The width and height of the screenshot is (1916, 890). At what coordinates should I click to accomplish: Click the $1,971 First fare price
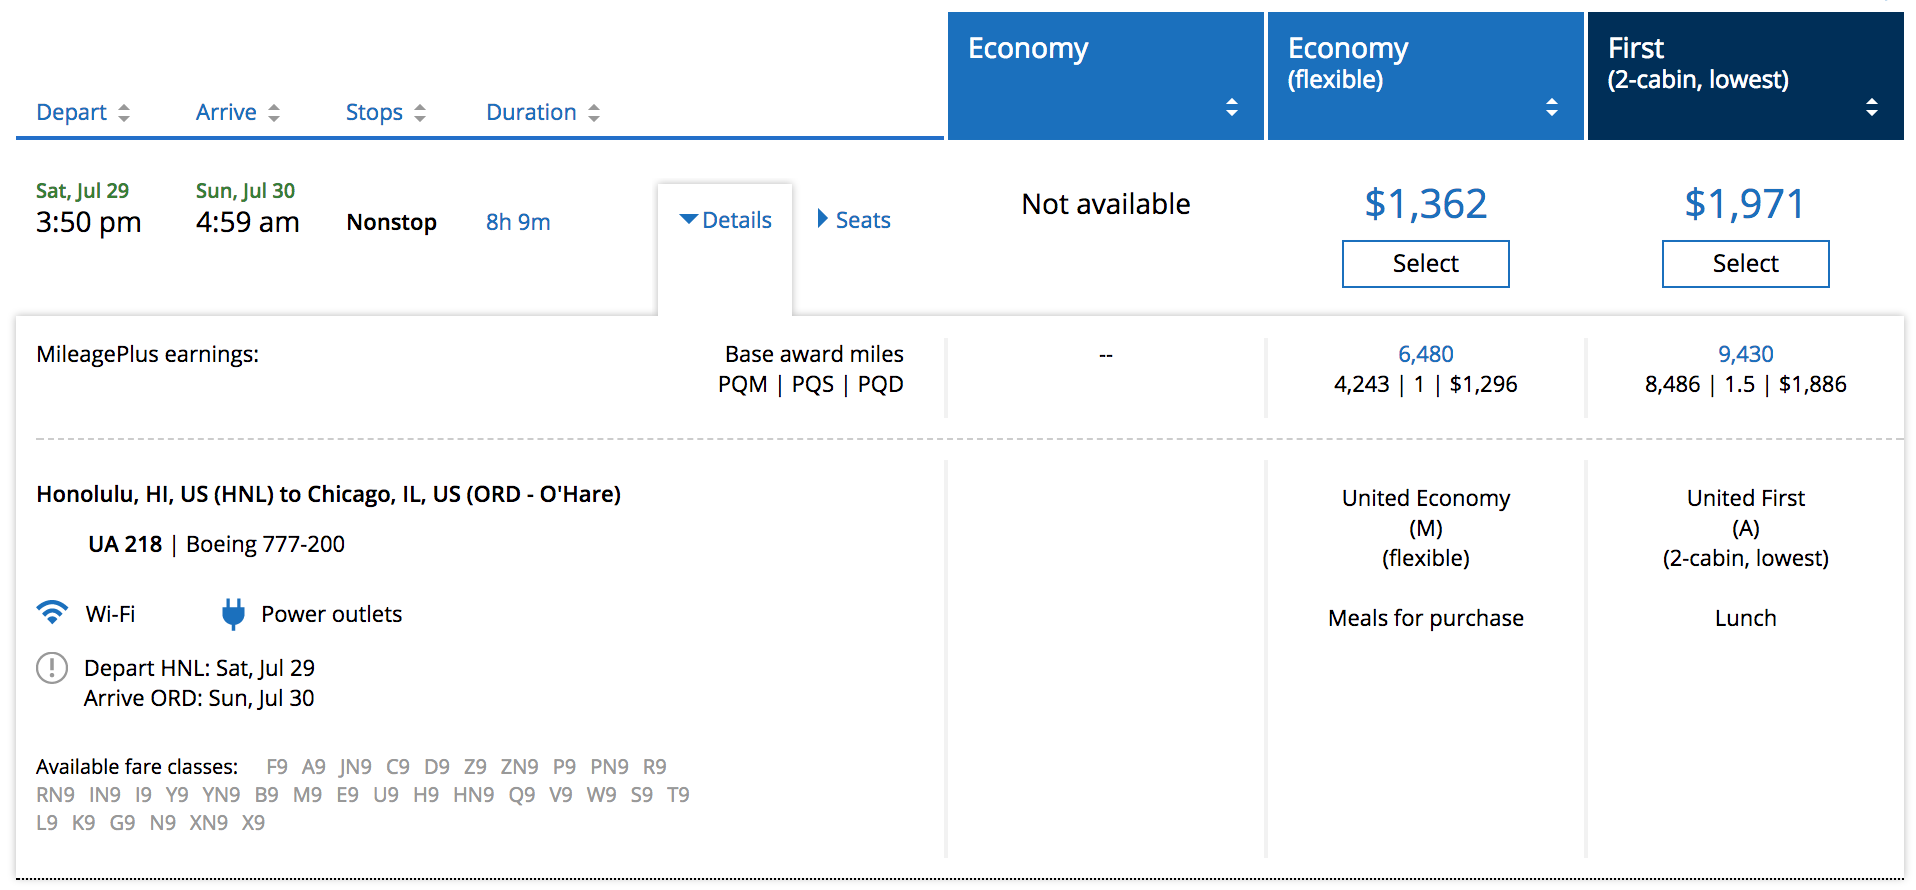[x=1745, y=204]
